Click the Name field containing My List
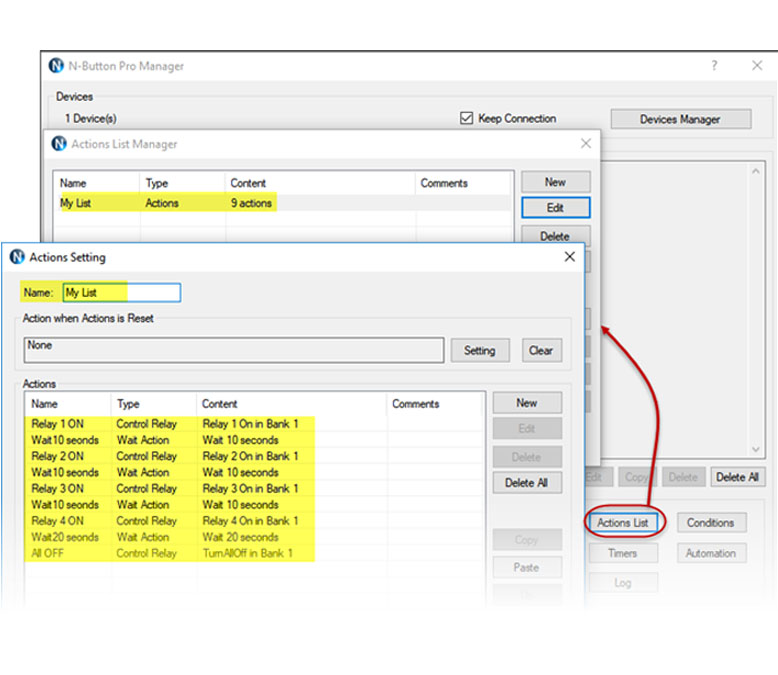 (122, 292)
